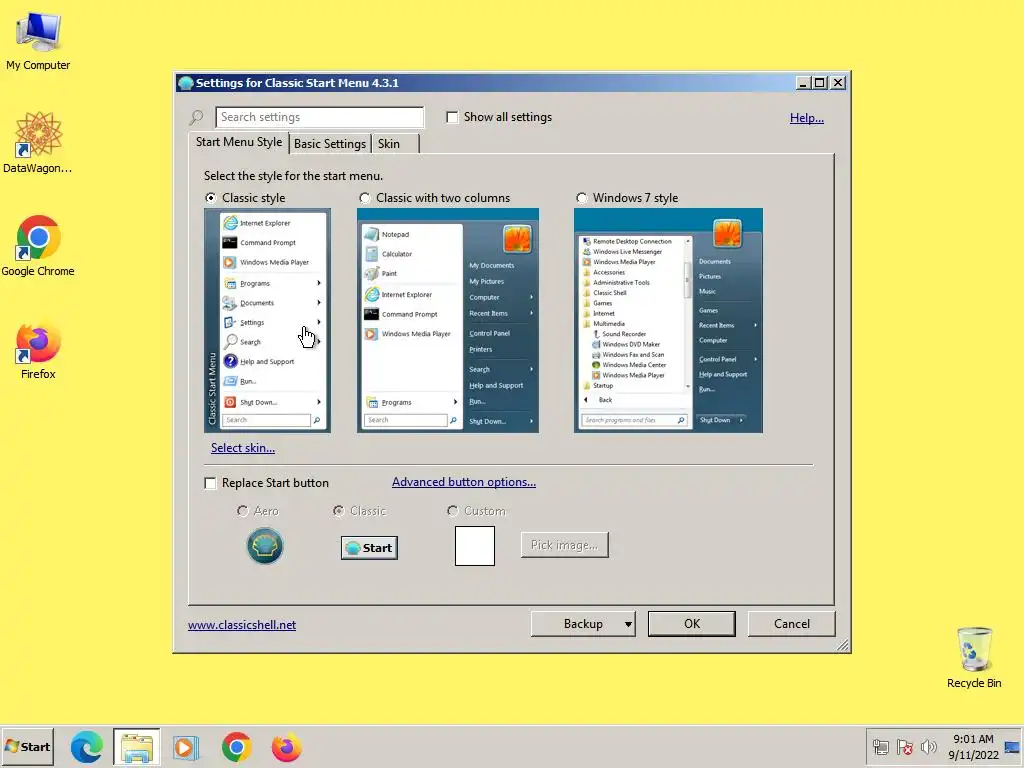Click the taskbar Start button
The image size is (1024, 768).
[27, 746]
